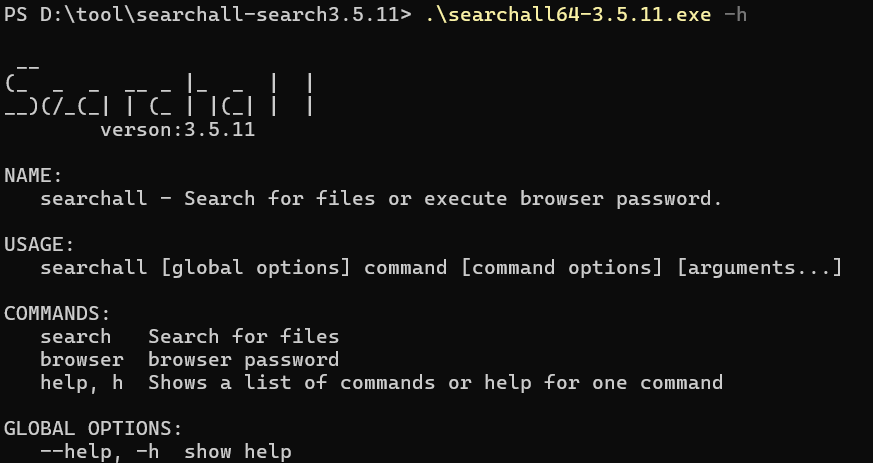Click the [arguments...] text in usage
This screenshot has height=463, width=873.
(x=759, y=268)
